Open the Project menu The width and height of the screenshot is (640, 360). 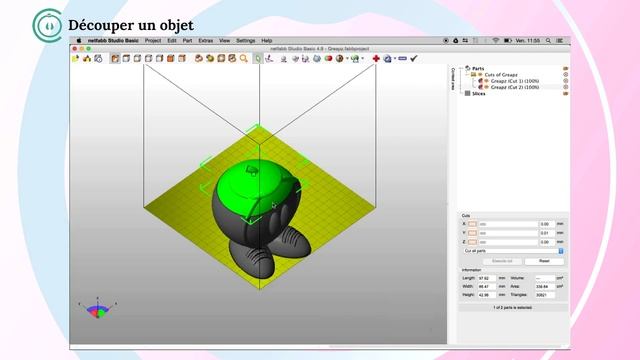click(153, 41)
